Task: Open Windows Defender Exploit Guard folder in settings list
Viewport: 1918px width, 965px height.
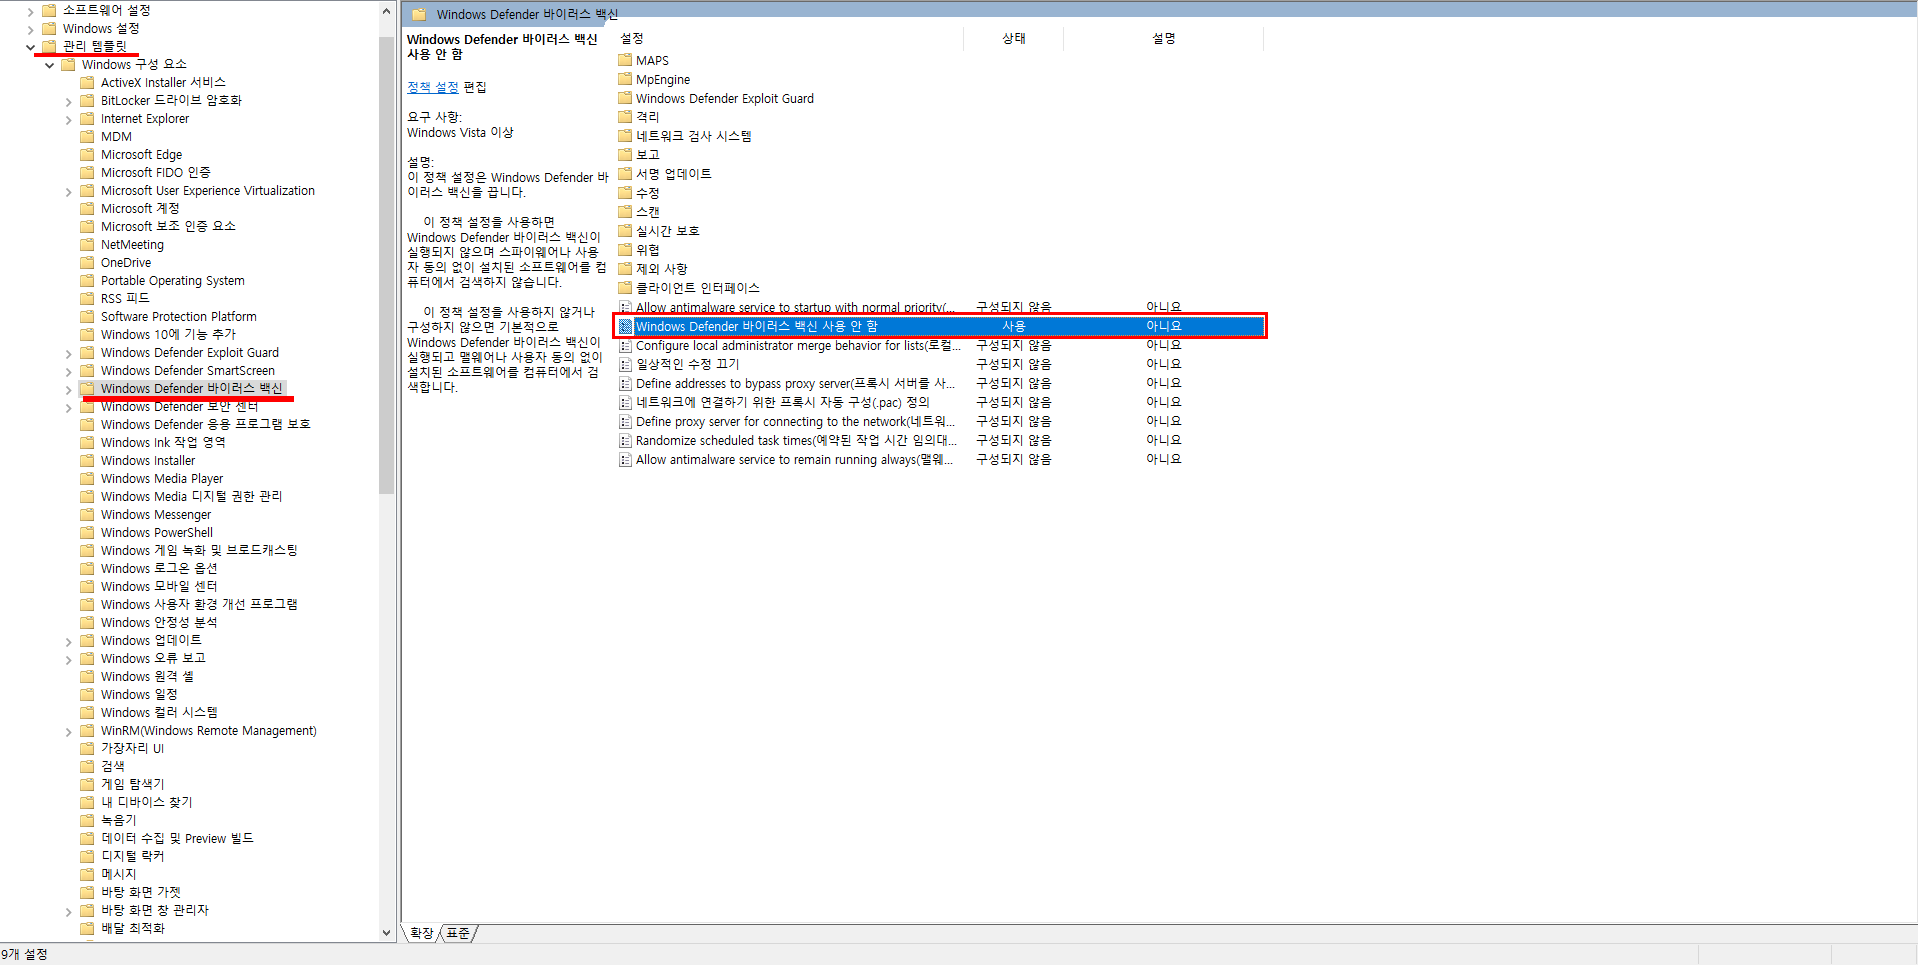Action: tap(724, 98)
